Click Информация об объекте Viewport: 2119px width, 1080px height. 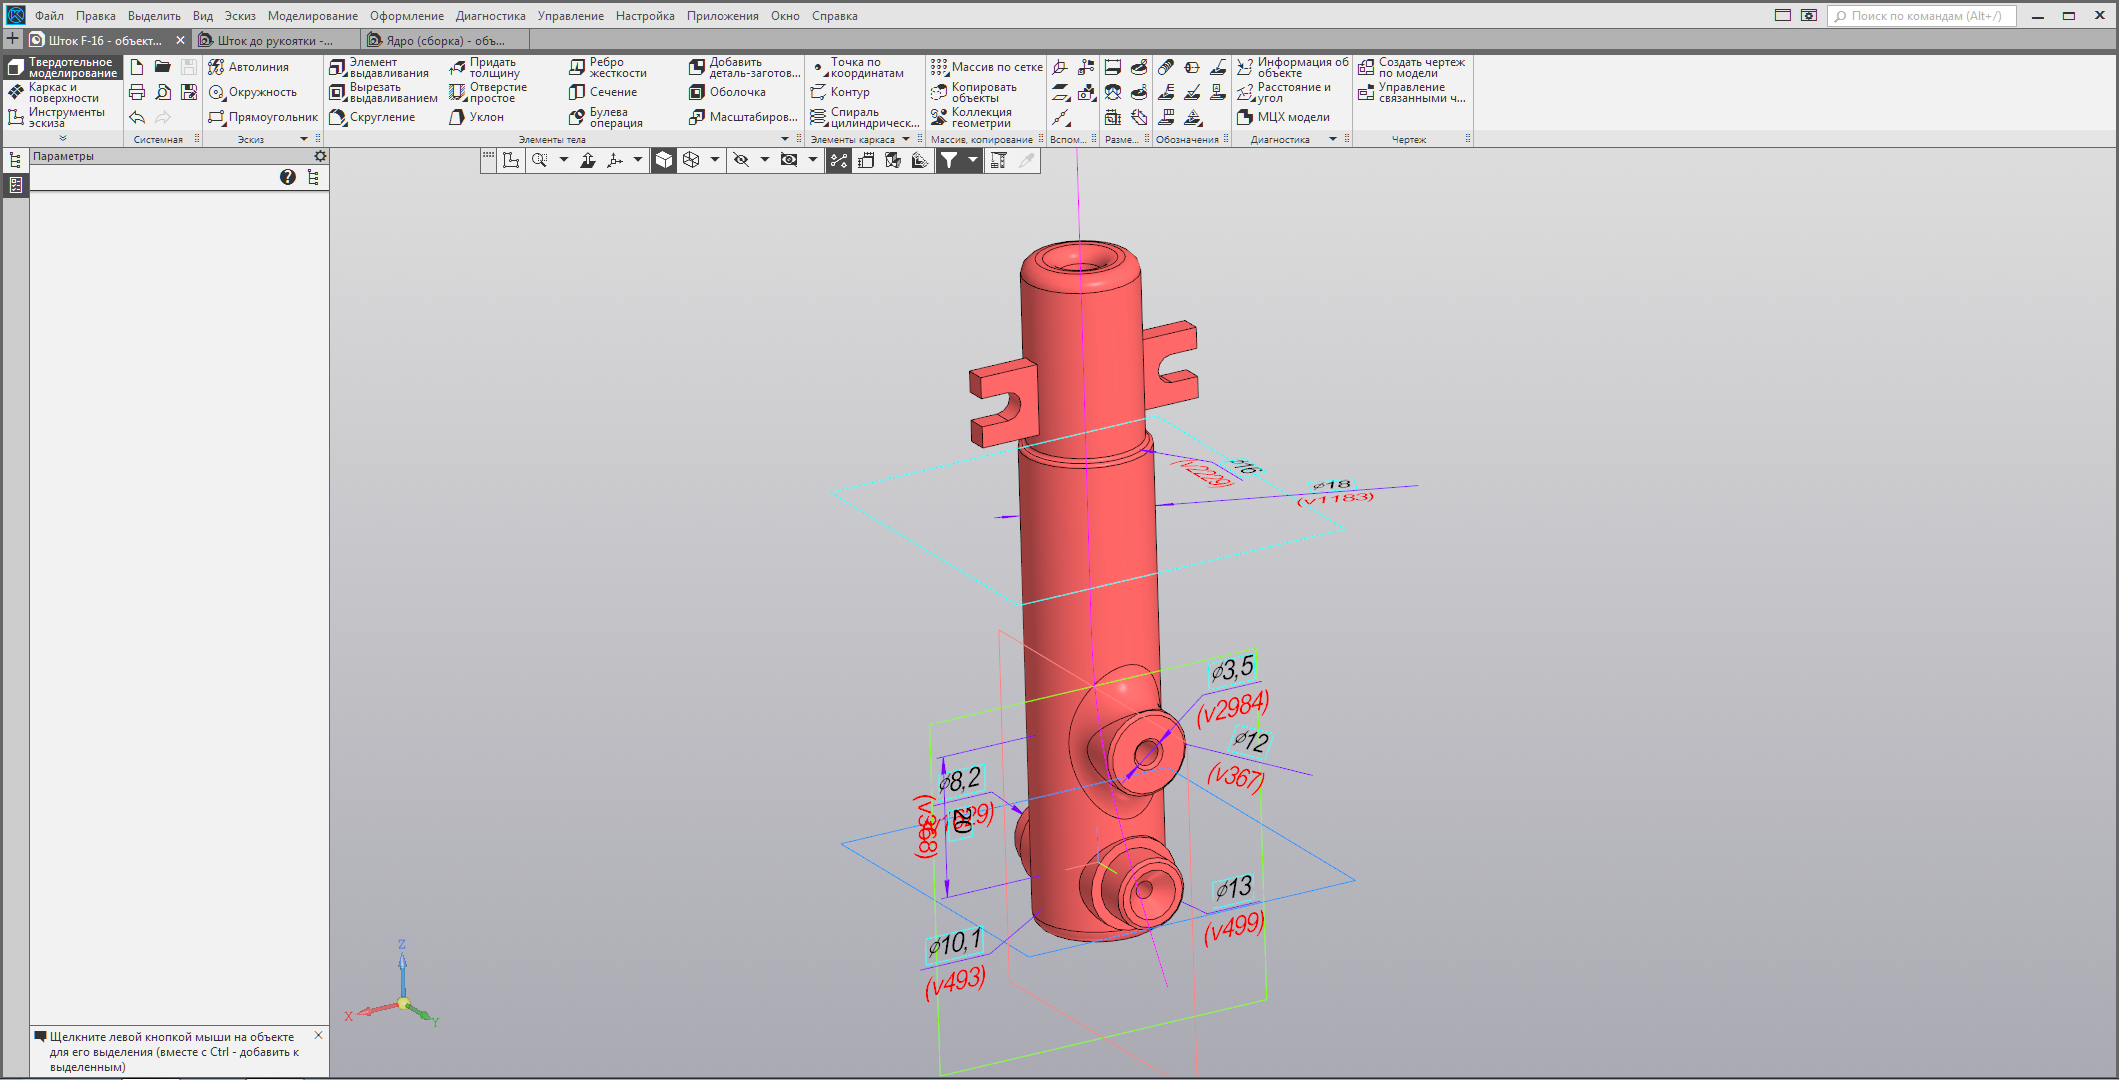coord(1292,67)
